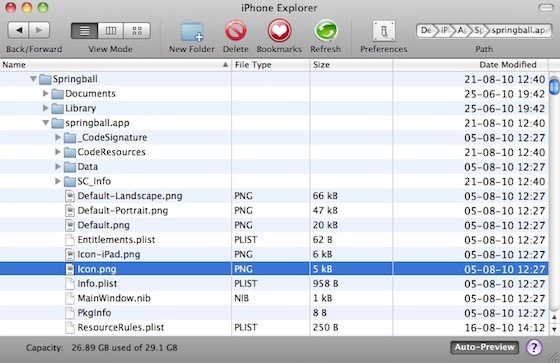Click the red Delete icon

[236, 31]
